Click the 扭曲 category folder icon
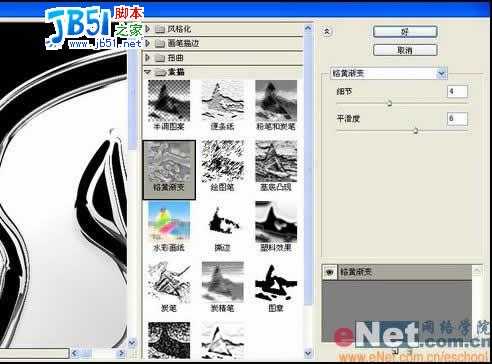The image size is (492, 364). pyautogui.click(x=160, y=58)
